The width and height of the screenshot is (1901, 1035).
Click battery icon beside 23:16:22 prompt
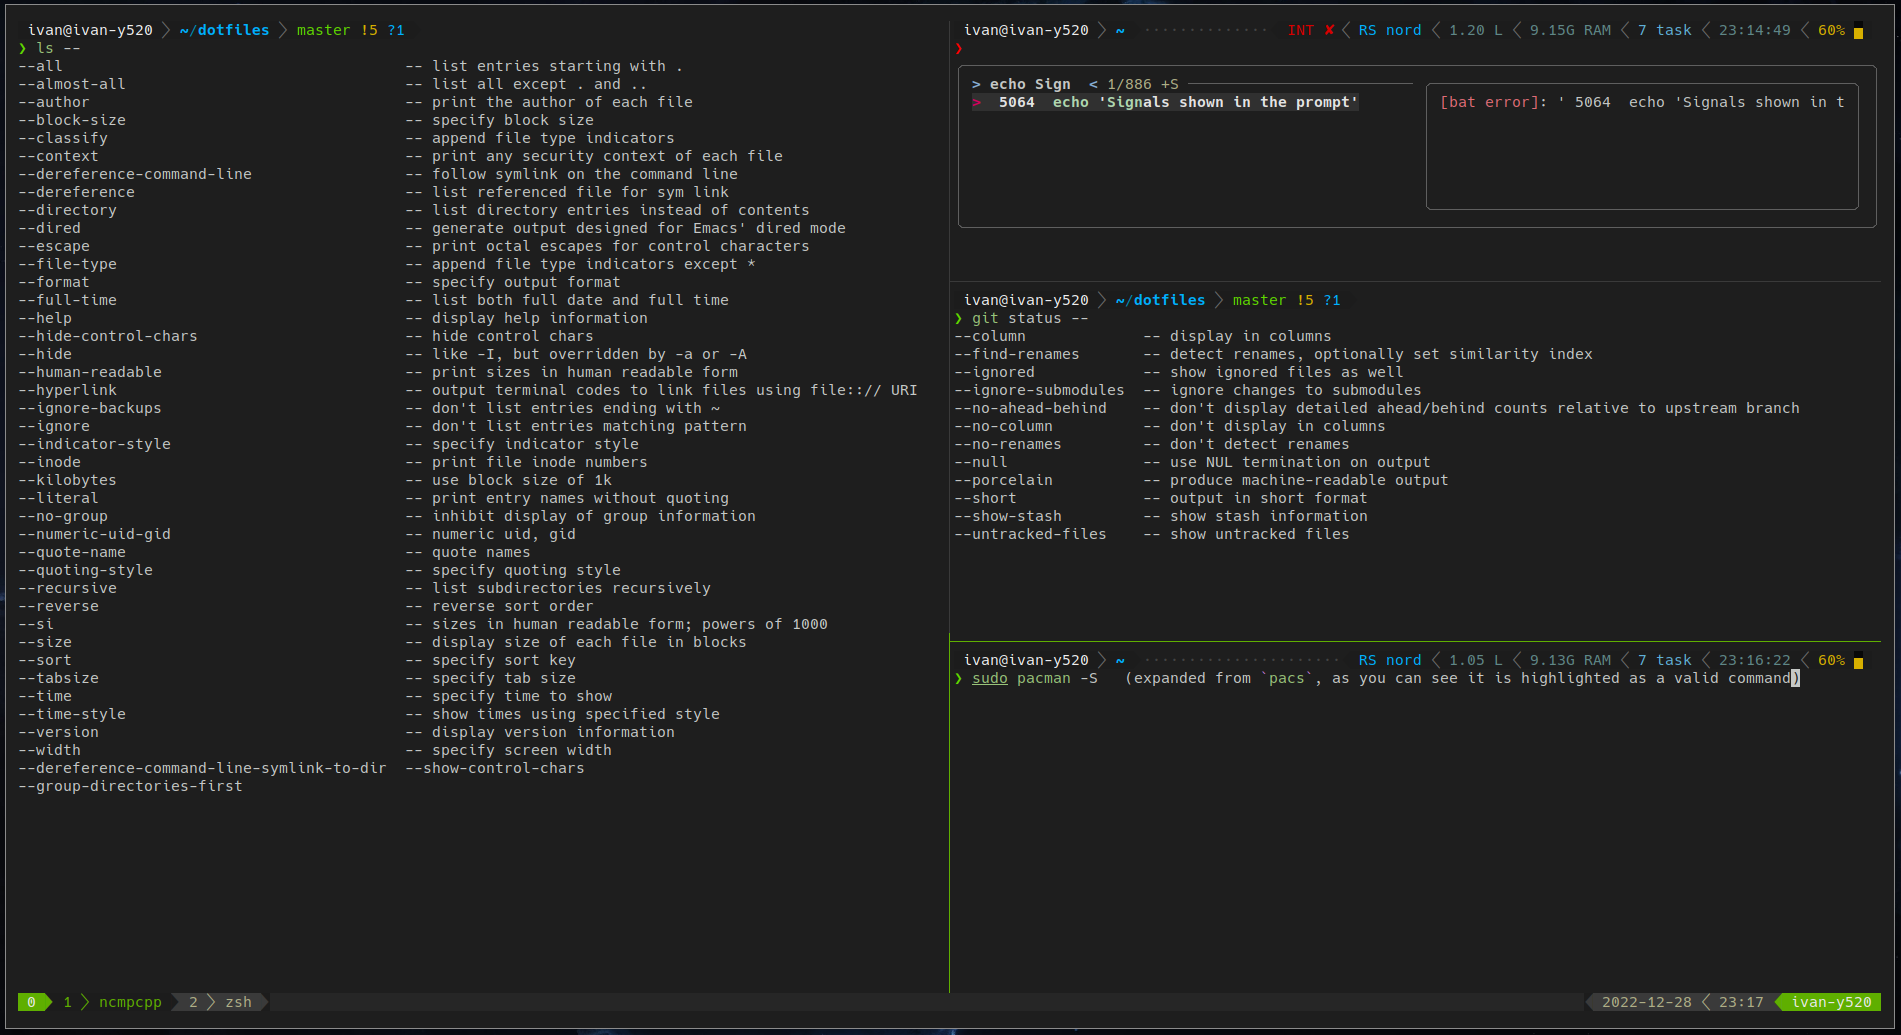coord(1858,660)
